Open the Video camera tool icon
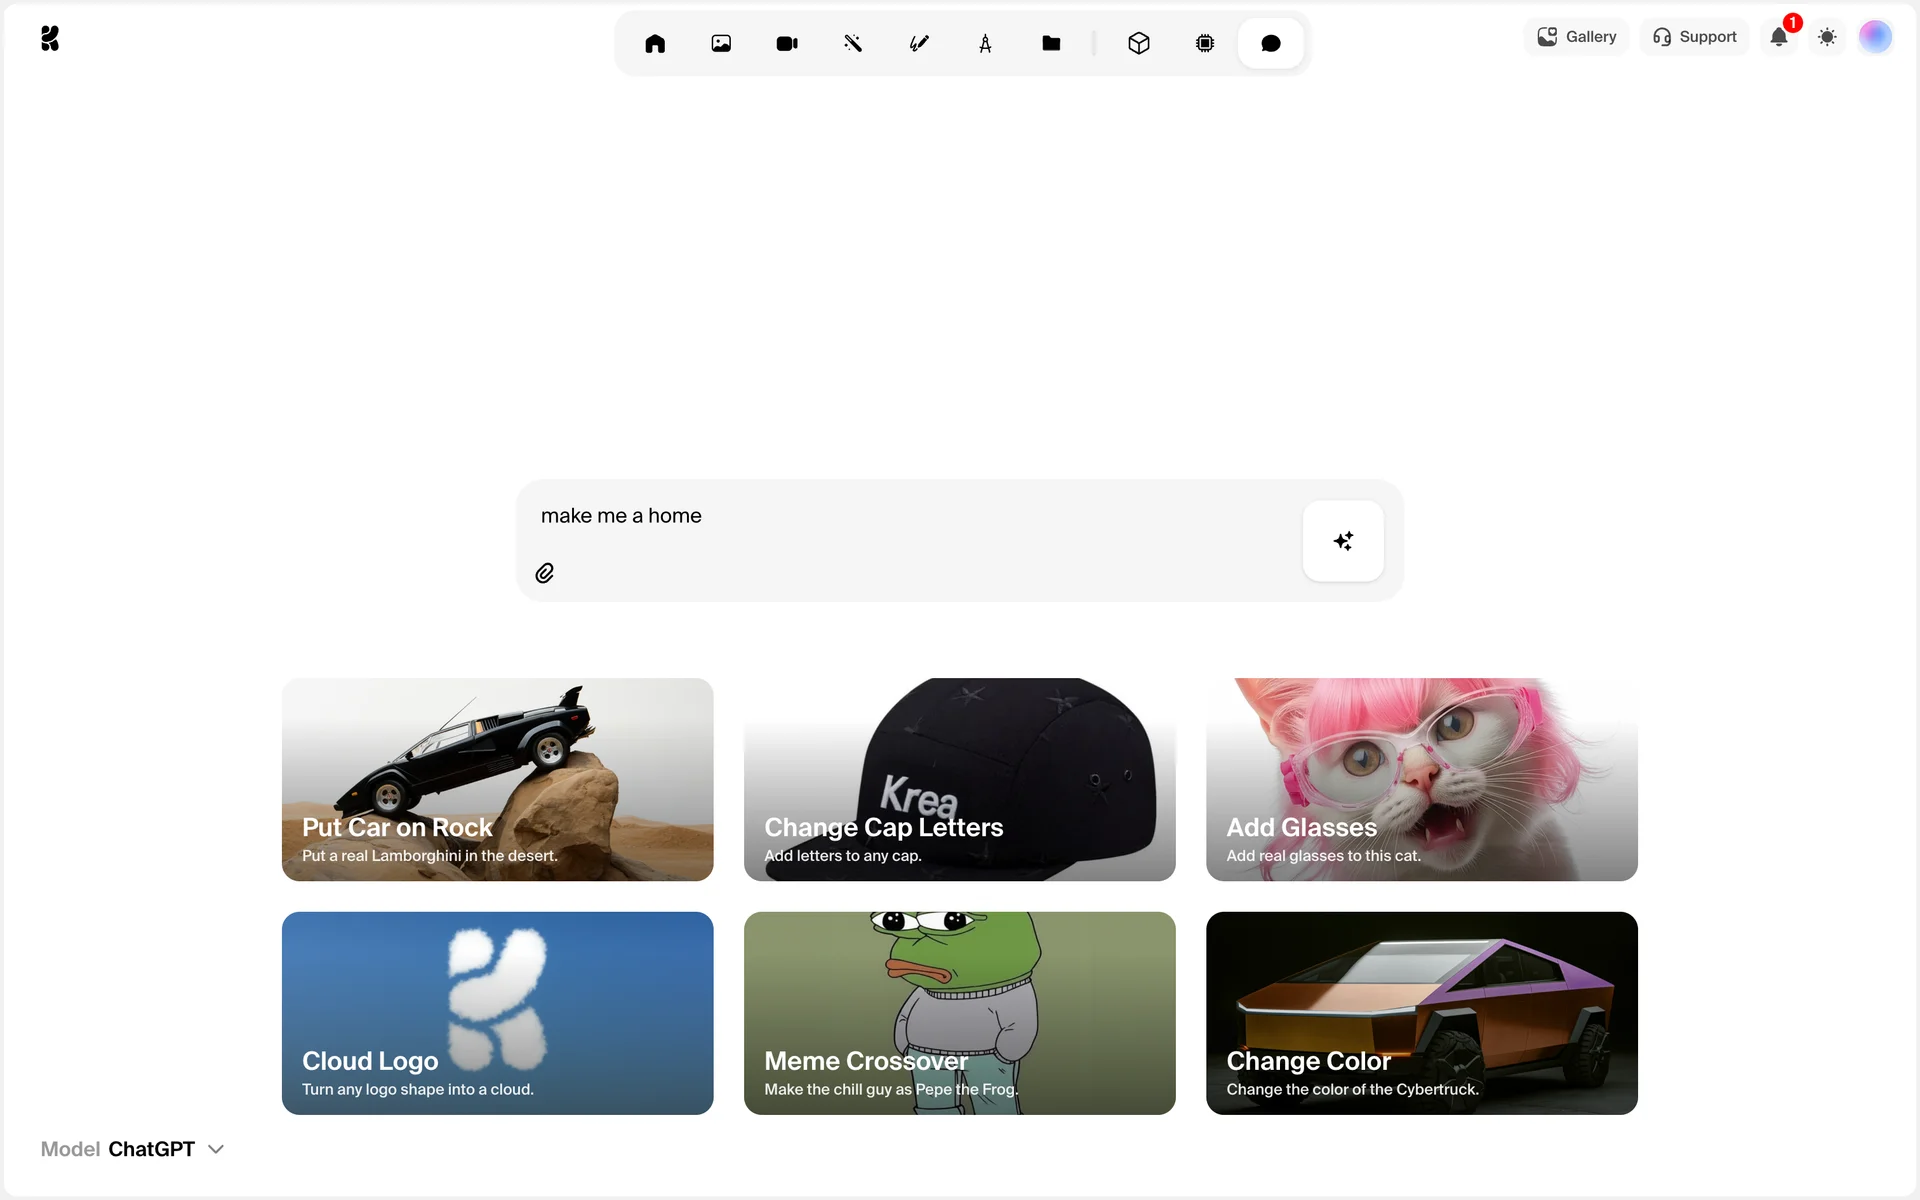The height and width of the screenshot is (1200, 1920). point(787,43)
